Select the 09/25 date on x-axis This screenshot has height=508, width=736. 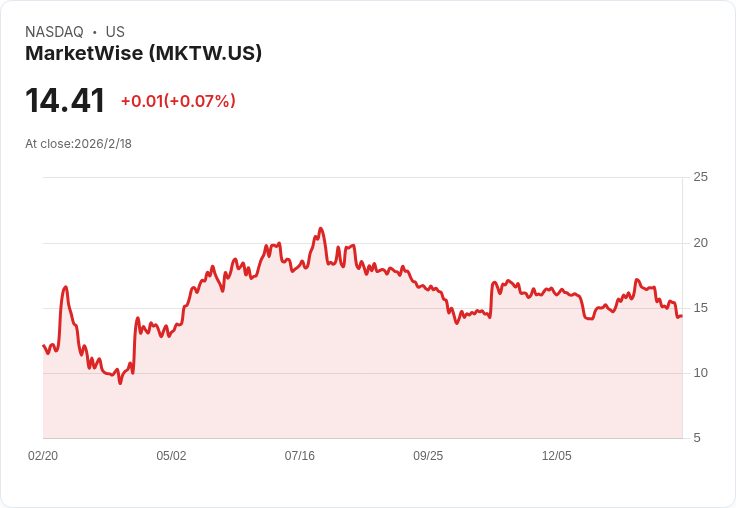click(x=428, y=456)
